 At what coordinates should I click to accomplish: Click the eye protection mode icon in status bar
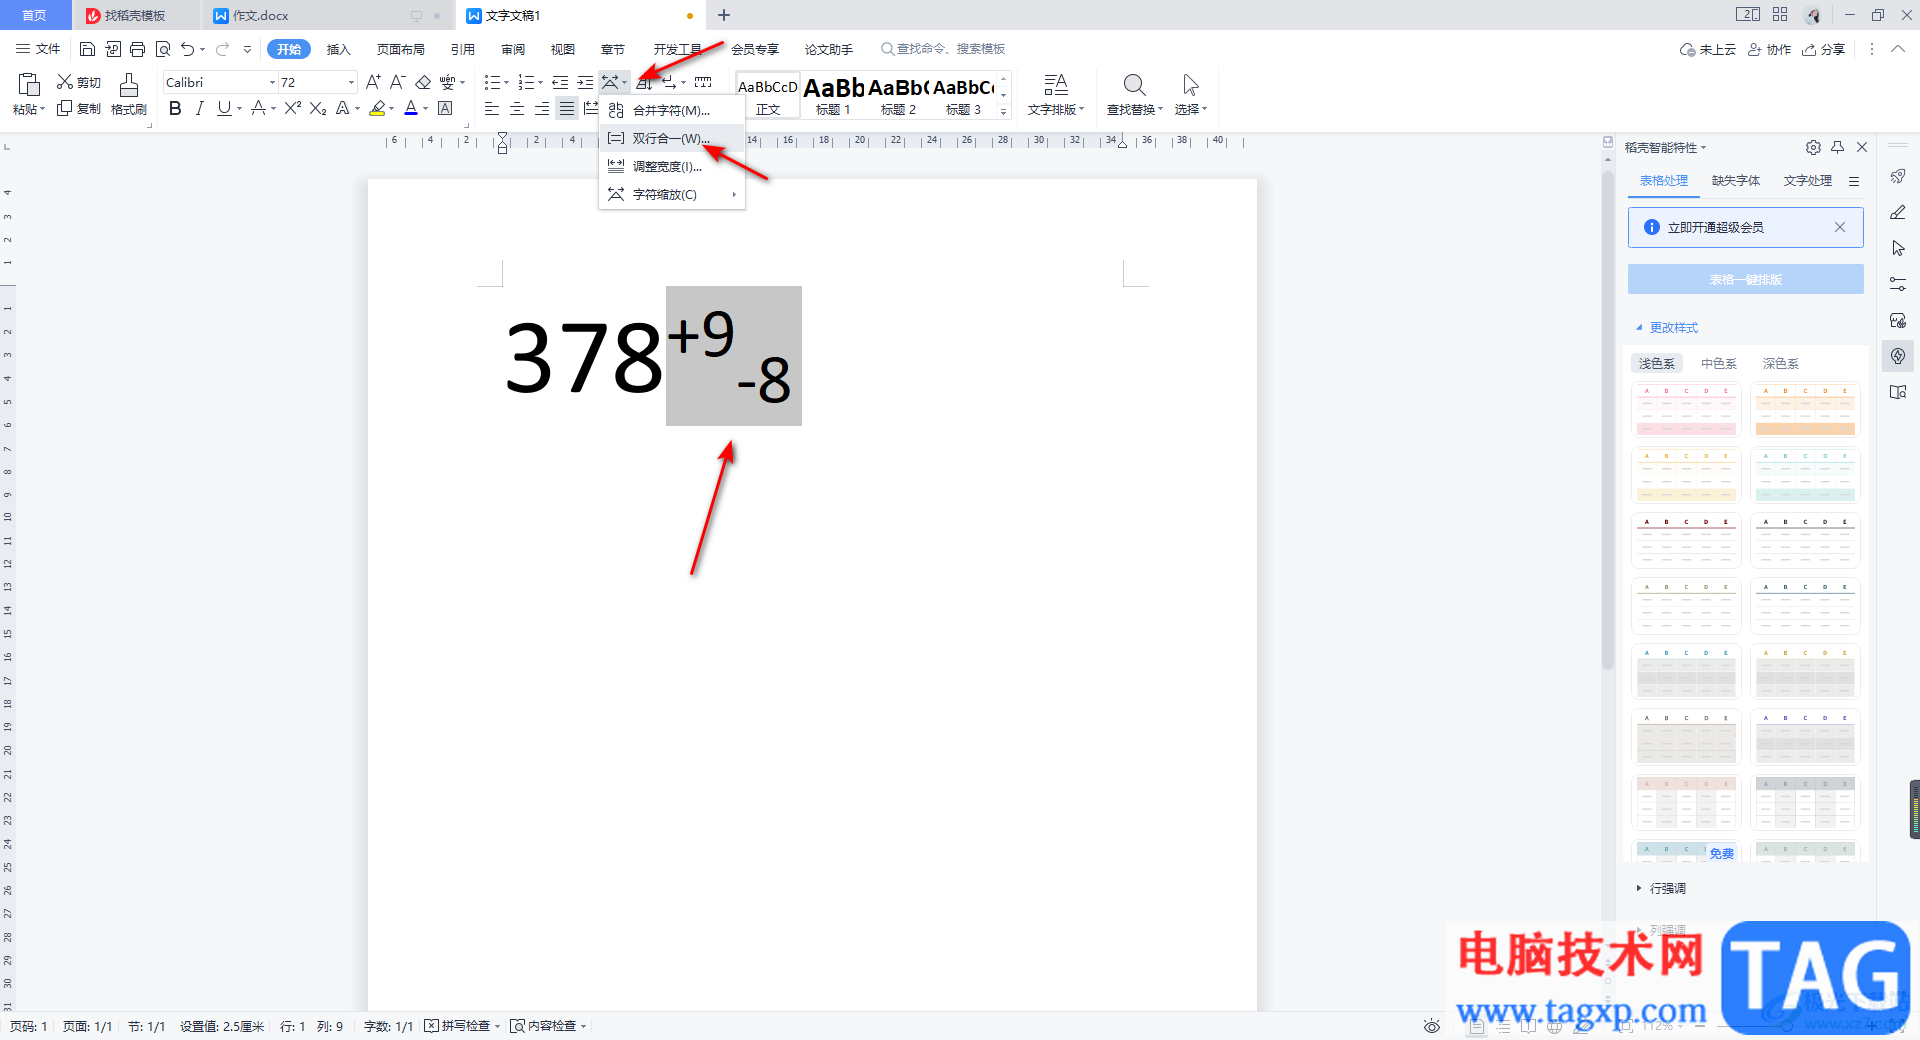tap(1432, 1026)
